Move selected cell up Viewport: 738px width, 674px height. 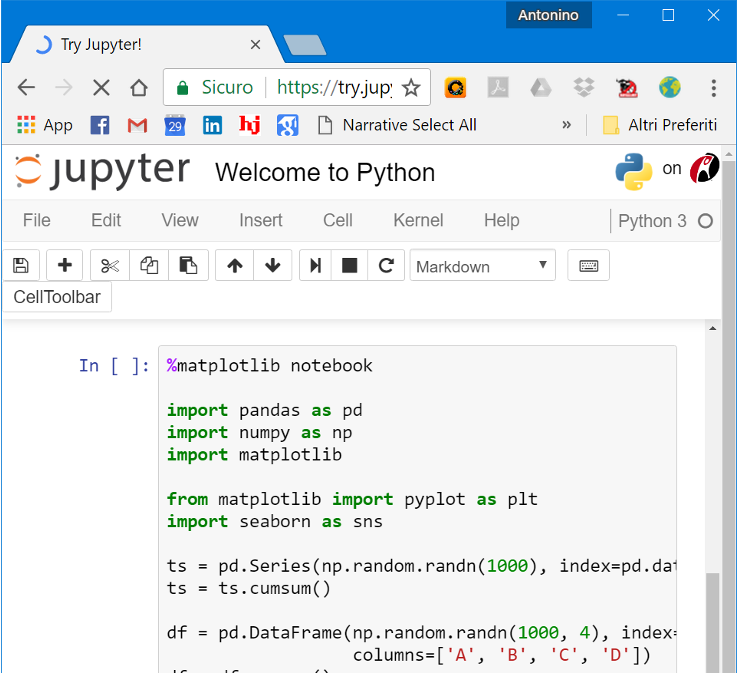(x=235, y=265)
